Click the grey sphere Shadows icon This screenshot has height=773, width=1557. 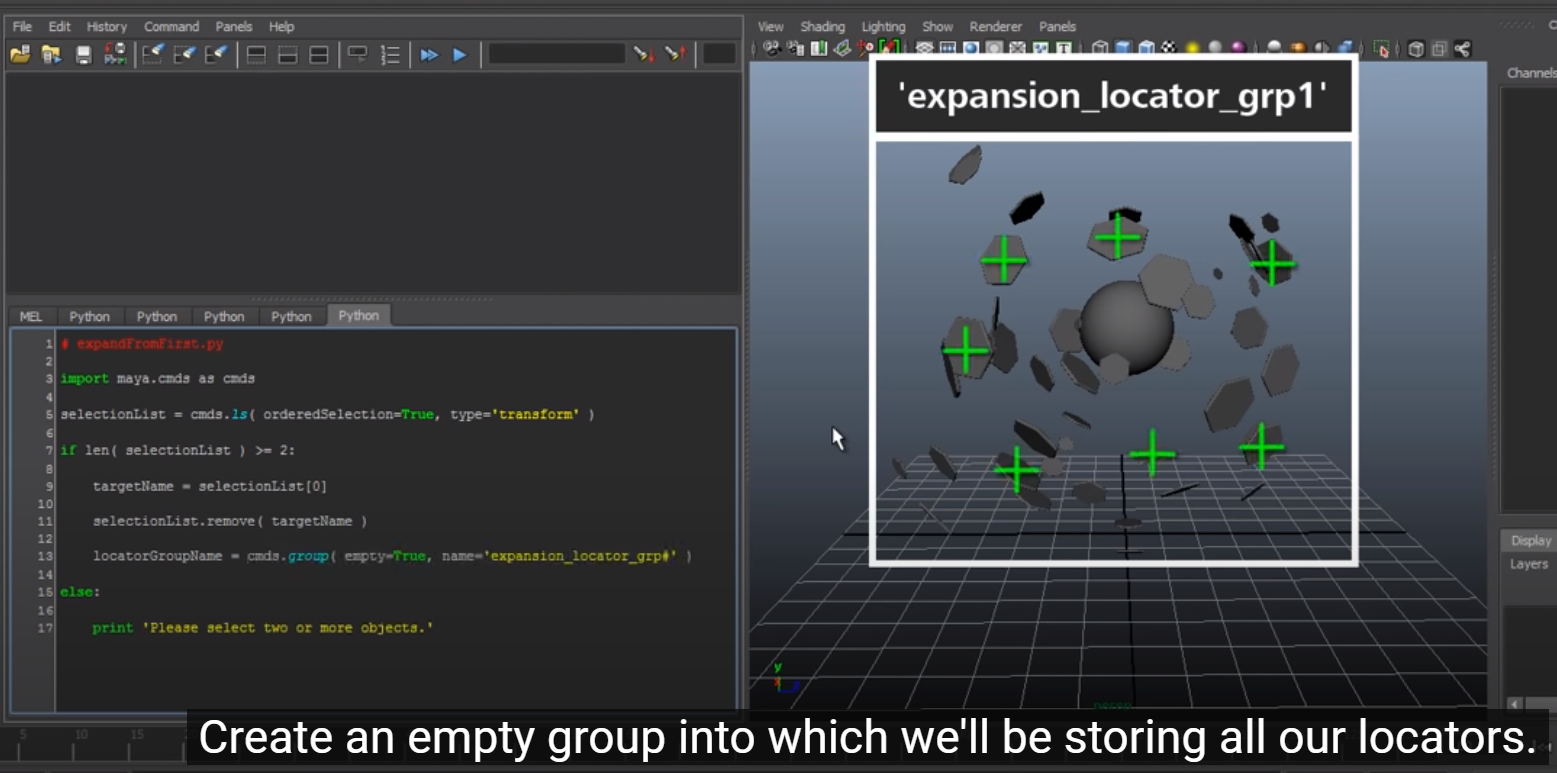pos(1215,48)
